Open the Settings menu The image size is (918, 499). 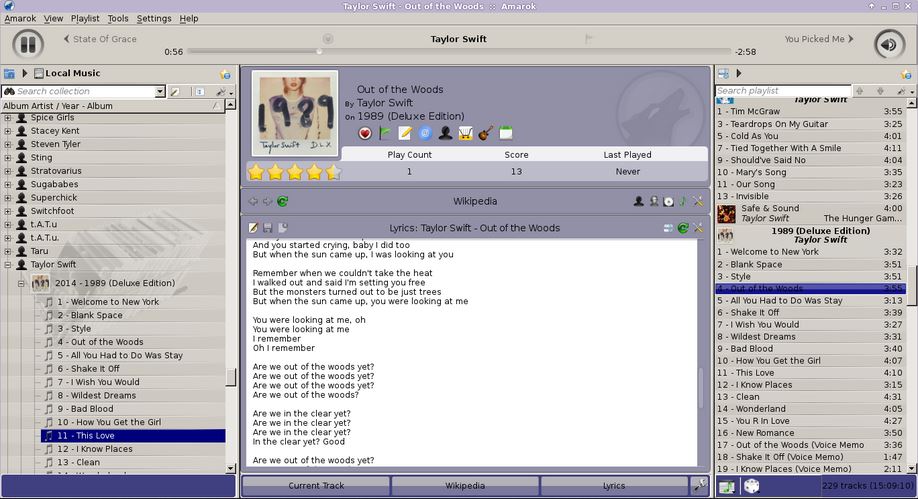(154, 18)
